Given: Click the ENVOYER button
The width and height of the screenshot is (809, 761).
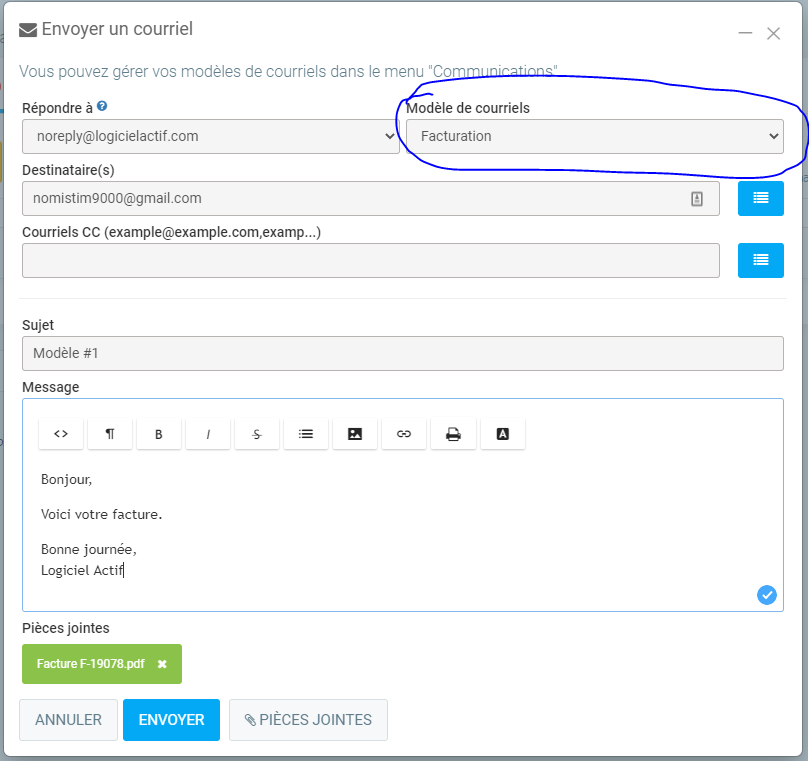Looking at the screenshot, I should (x=171, y=720).
